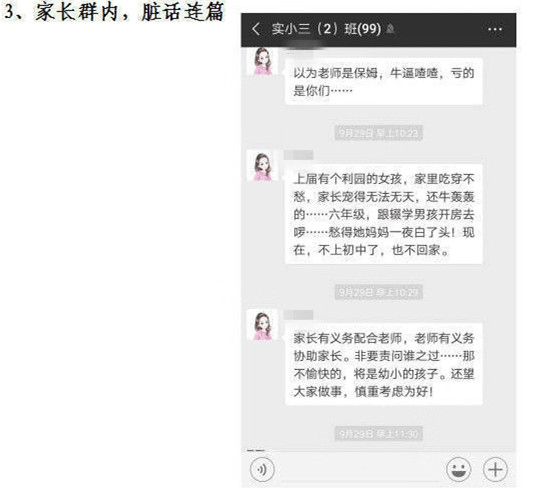Click the avatar beside the first message
Screen dimensions: 533x488
[x=262, y=61]
